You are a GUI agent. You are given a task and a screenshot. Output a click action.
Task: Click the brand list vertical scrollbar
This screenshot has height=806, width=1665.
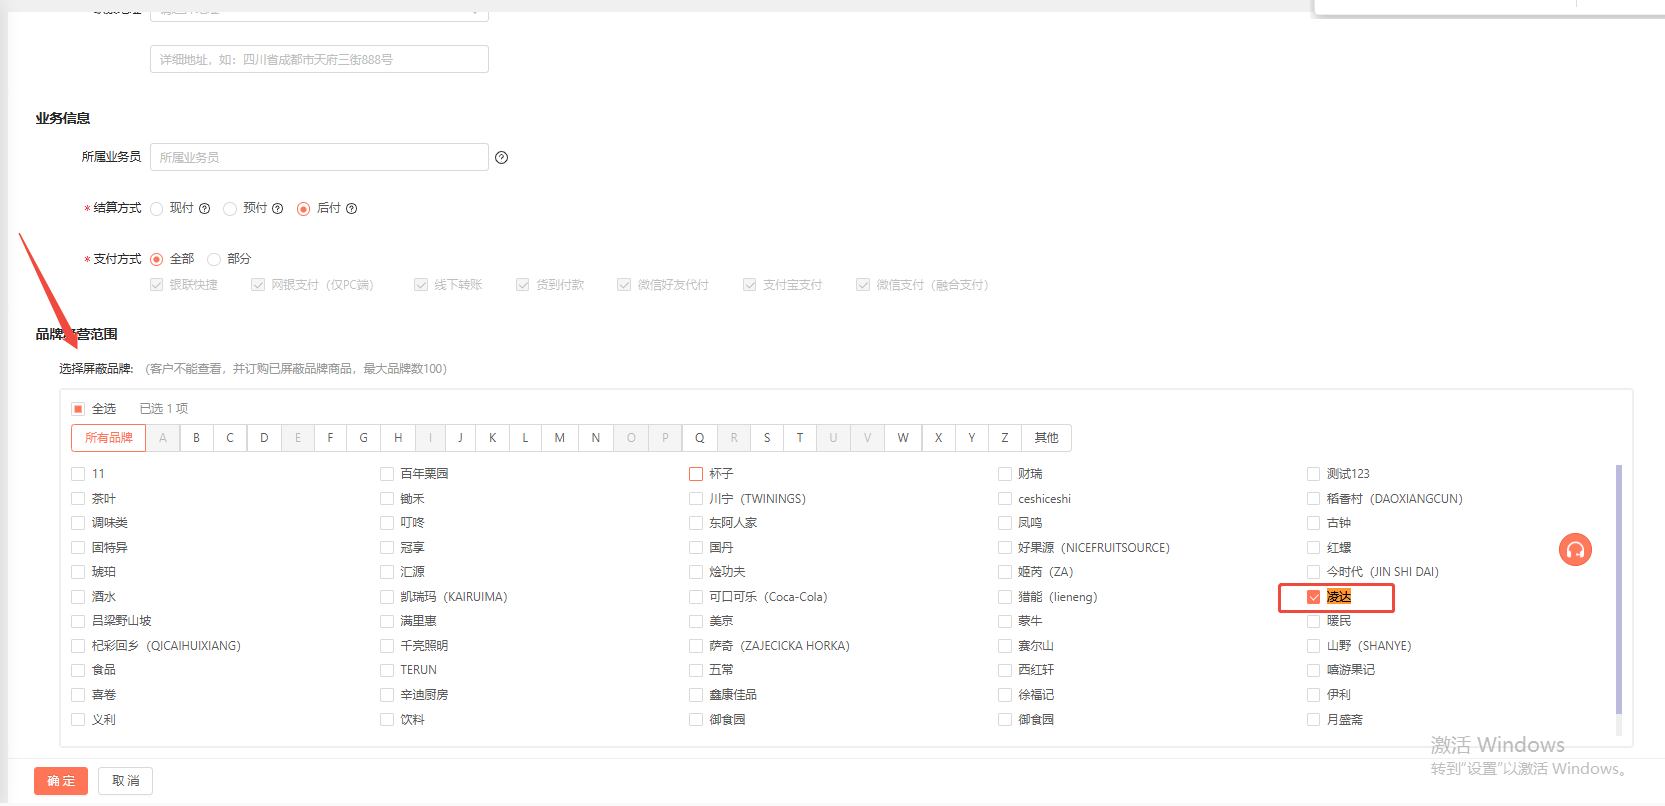pyautogui.click(x=1619, y=590)
